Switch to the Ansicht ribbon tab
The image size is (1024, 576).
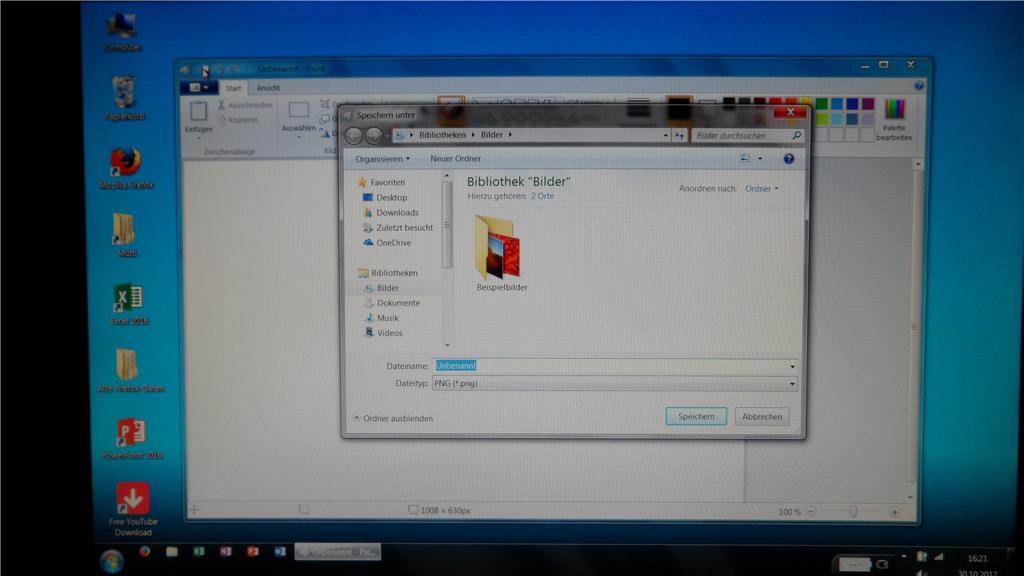point(268,88)
